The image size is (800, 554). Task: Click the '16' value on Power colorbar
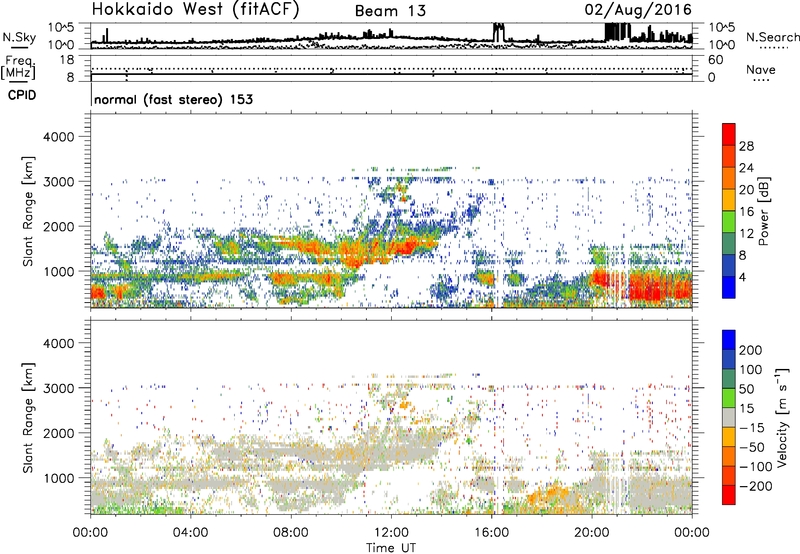pyautogui.click(x=746, y=212)
